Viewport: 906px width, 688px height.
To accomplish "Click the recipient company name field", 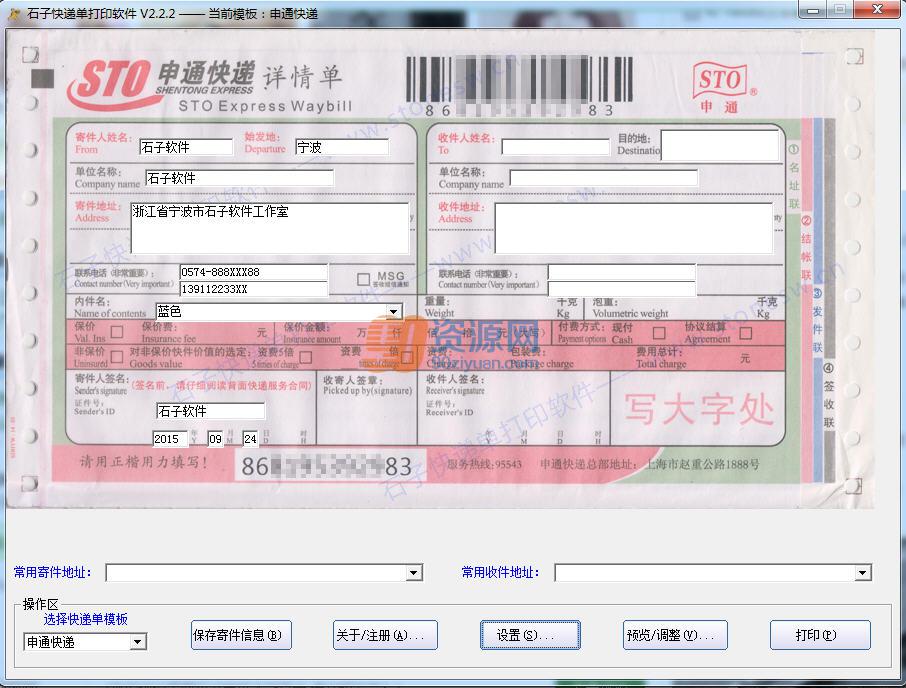I will [603, 178].
